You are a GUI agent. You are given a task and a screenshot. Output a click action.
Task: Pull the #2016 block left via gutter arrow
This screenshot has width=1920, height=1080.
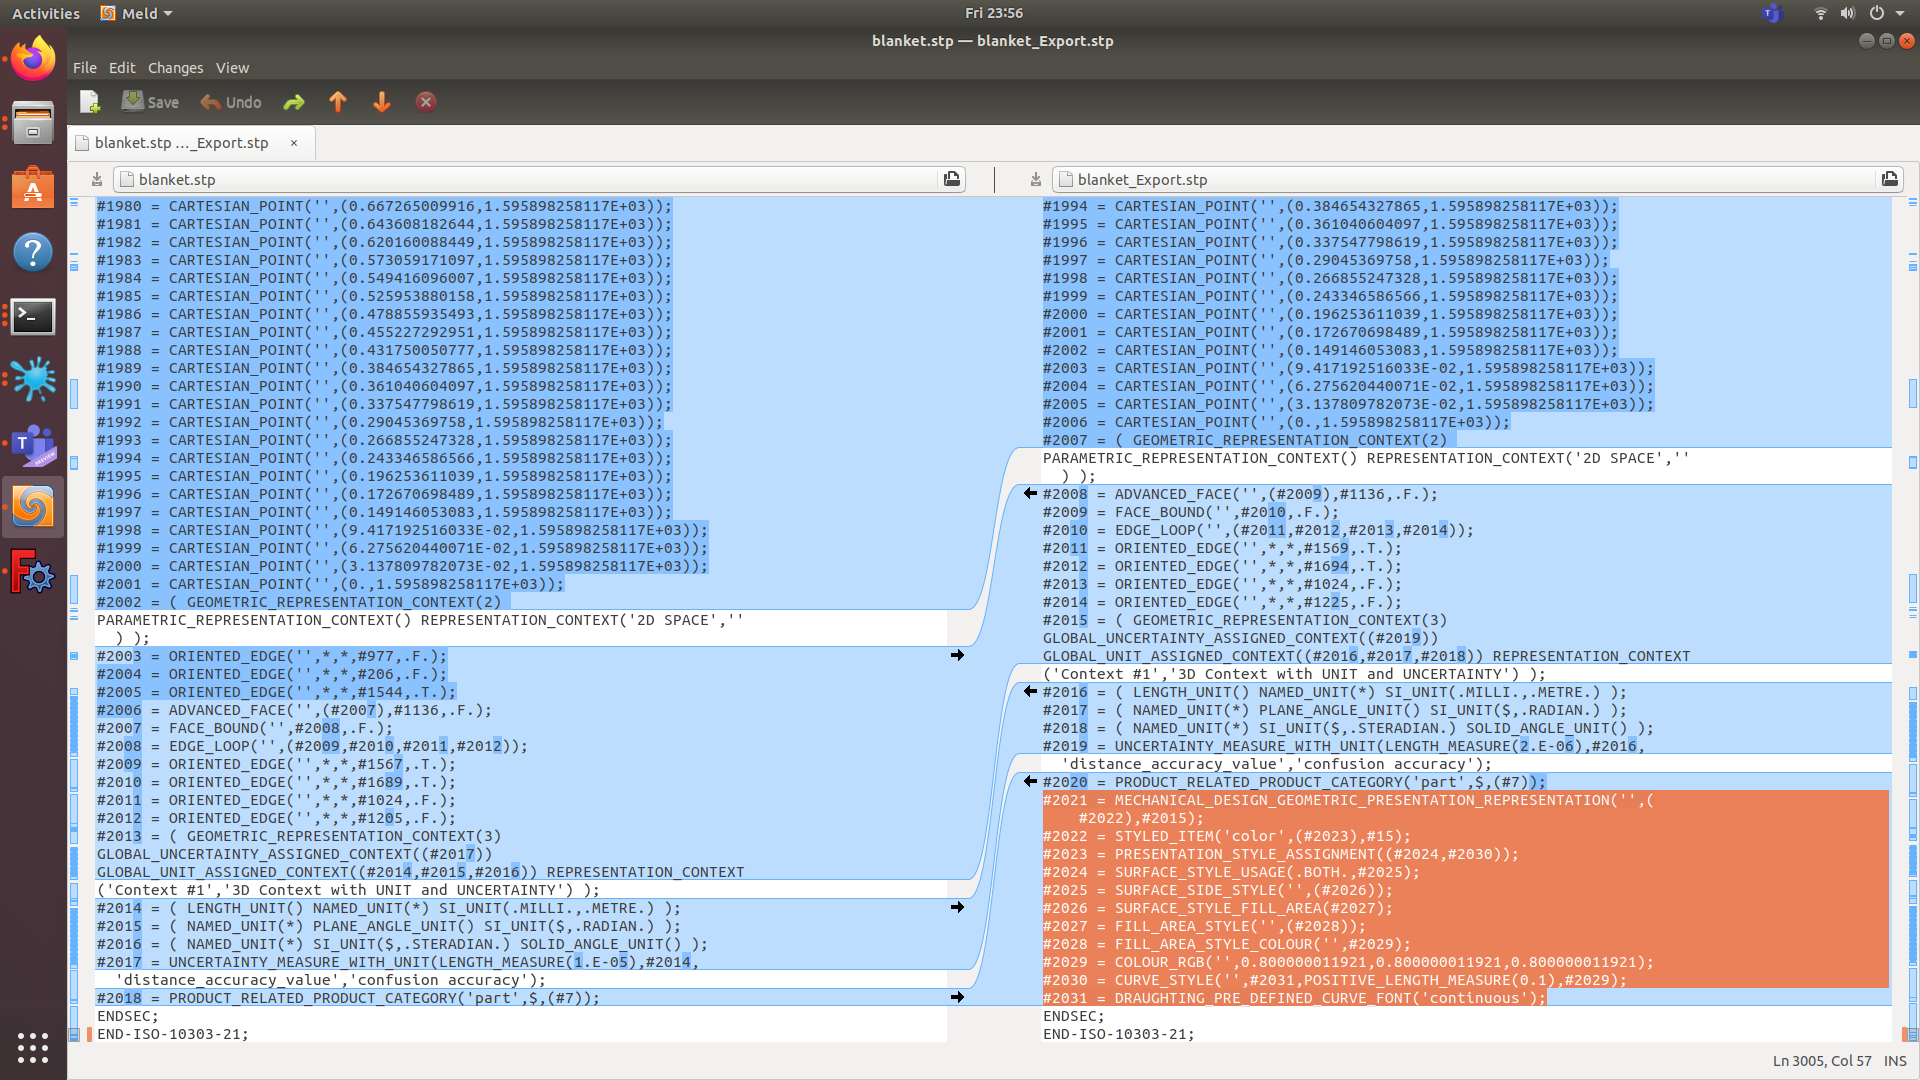point(1030,691)
